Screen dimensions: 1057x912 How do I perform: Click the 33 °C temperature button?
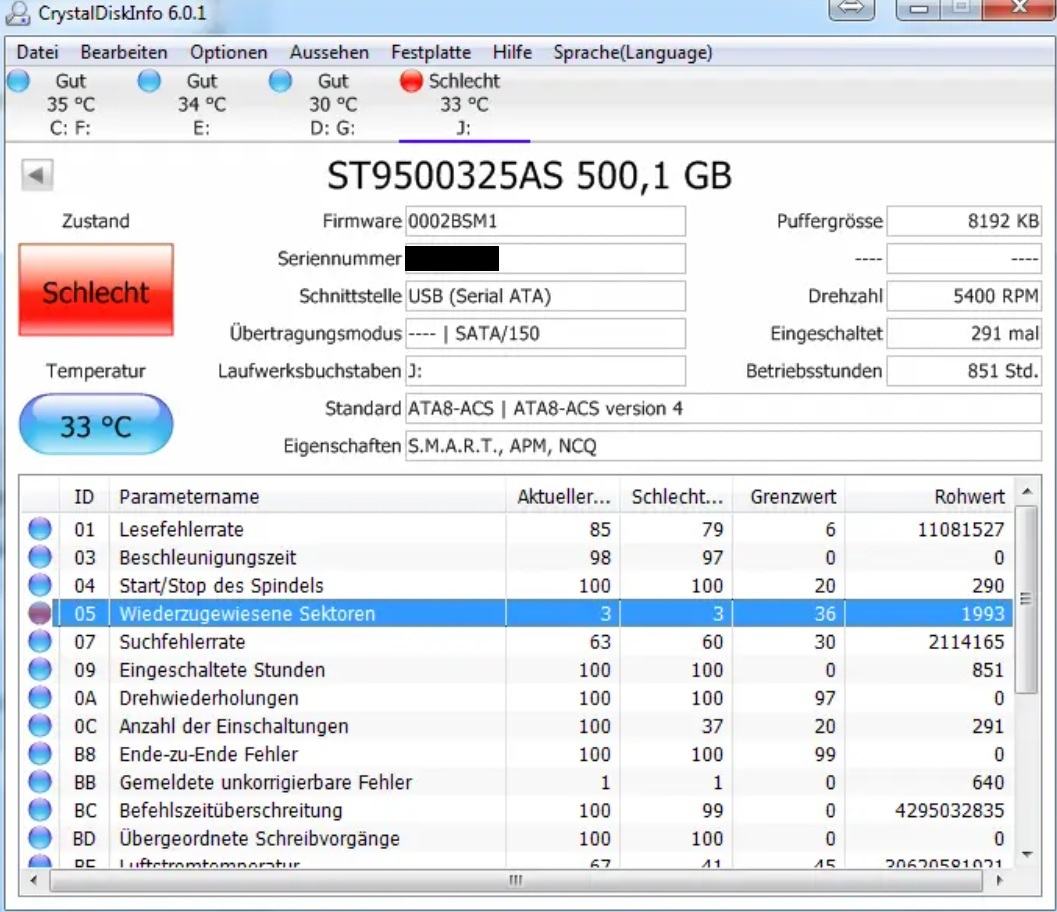pyautogui.click(x=96, y=425)
